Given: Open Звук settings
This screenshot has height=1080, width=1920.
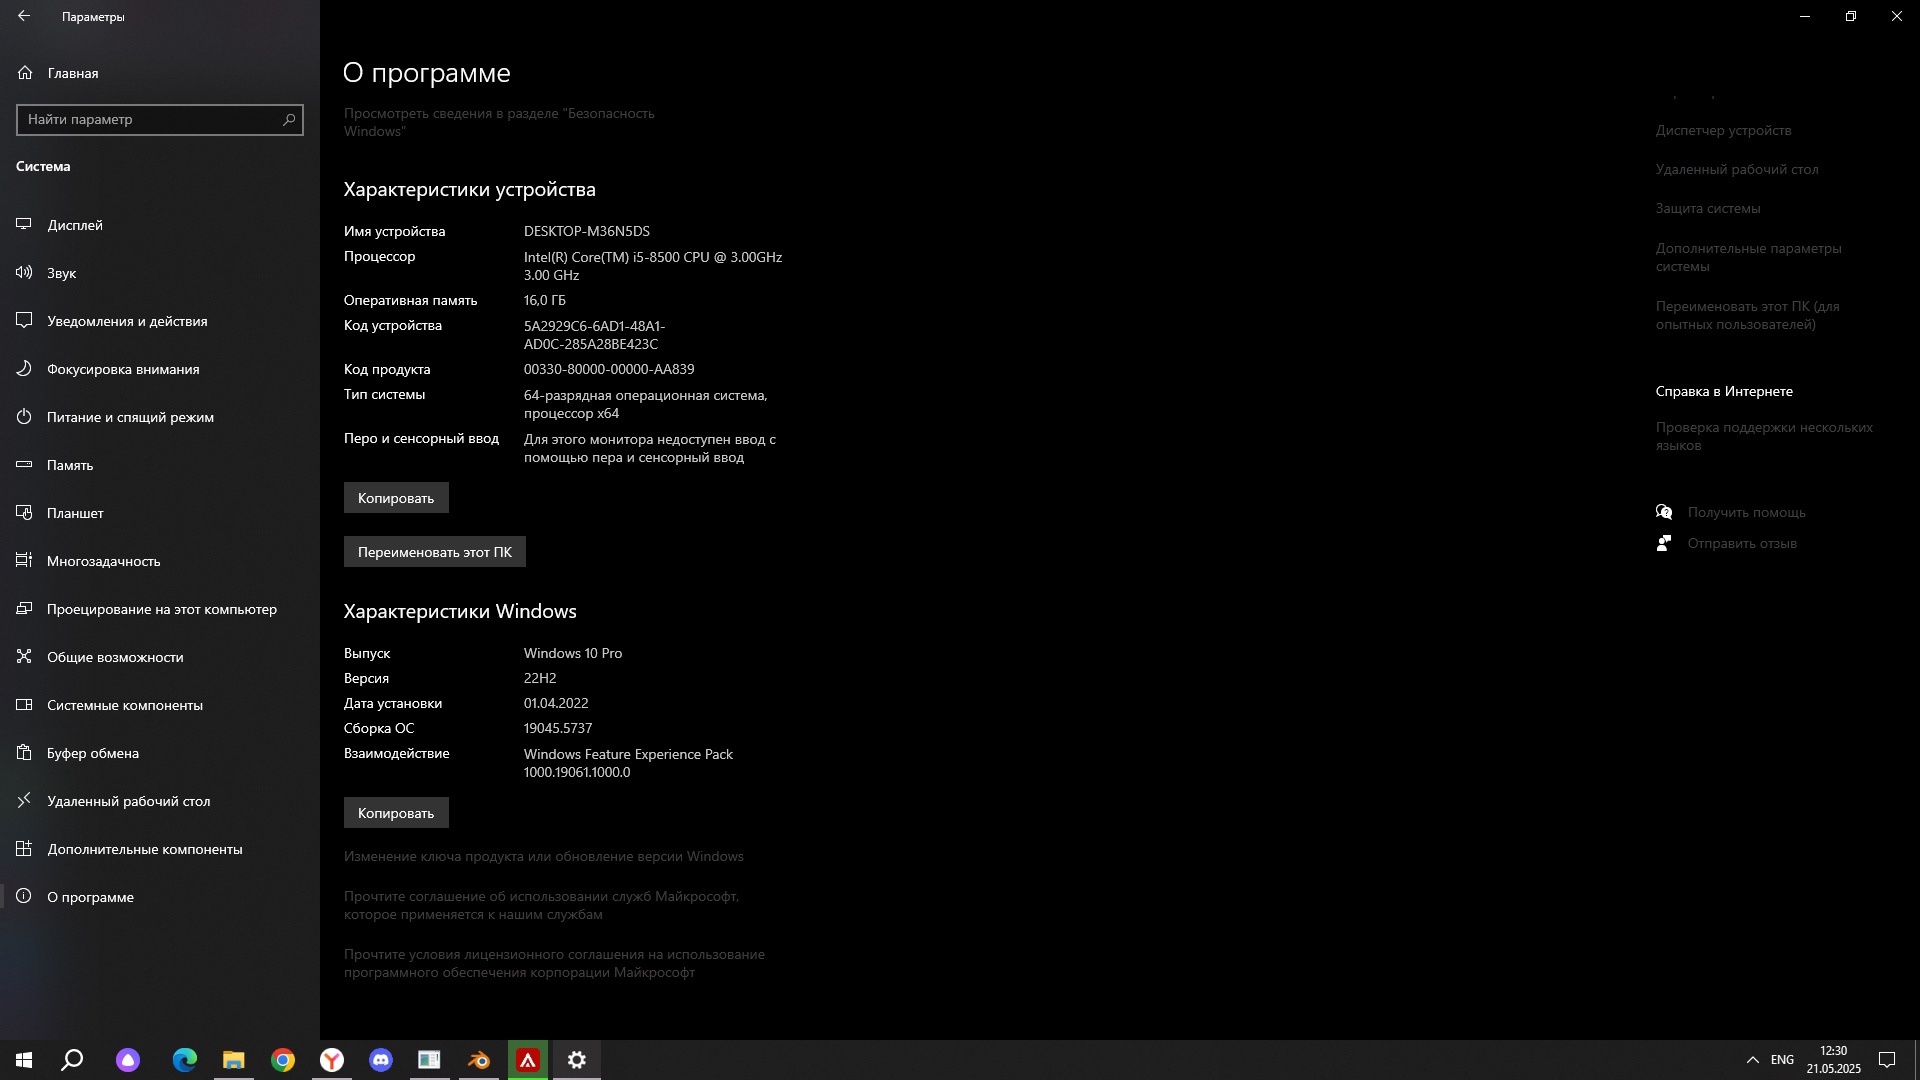Looking at the screenshot, I should pyautogui.click(x=160, y=273).
